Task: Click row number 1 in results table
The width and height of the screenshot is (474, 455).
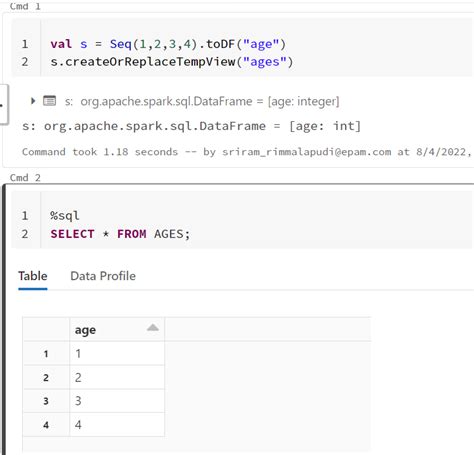Action: tap(46, 354)
